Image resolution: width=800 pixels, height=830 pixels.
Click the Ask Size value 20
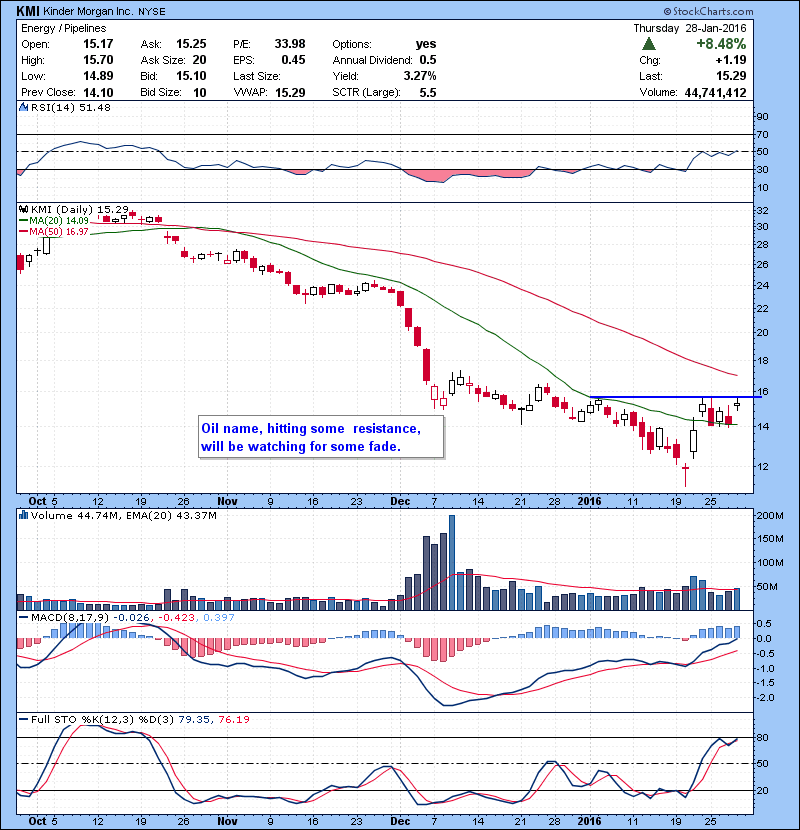point(200,60)
